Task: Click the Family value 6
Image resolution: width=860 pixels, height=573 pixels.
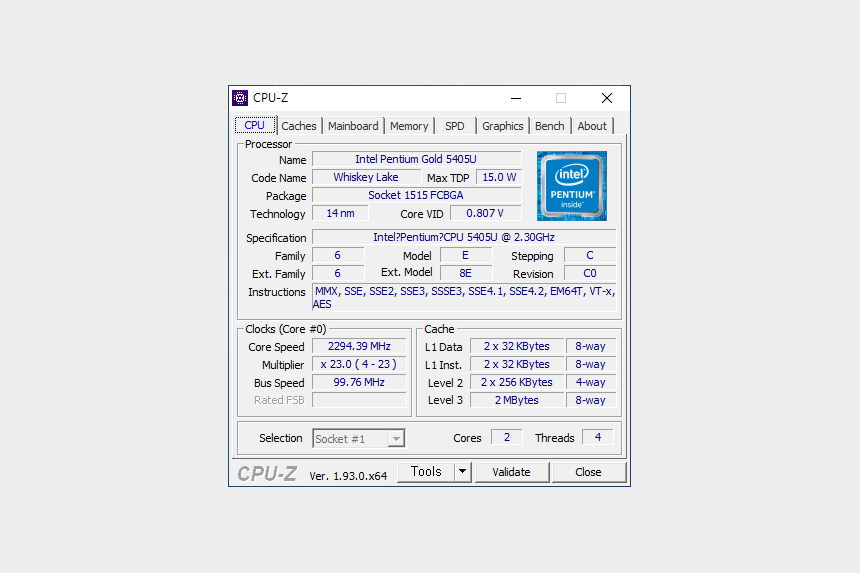Action: coord(338,256)
